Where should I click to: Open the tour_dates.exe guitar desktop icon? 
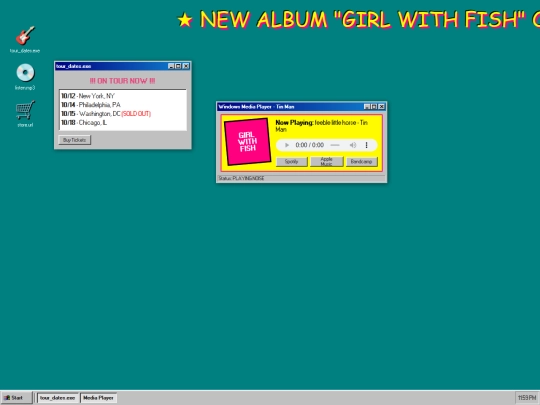pyautogui.click(x=25, y=39)
